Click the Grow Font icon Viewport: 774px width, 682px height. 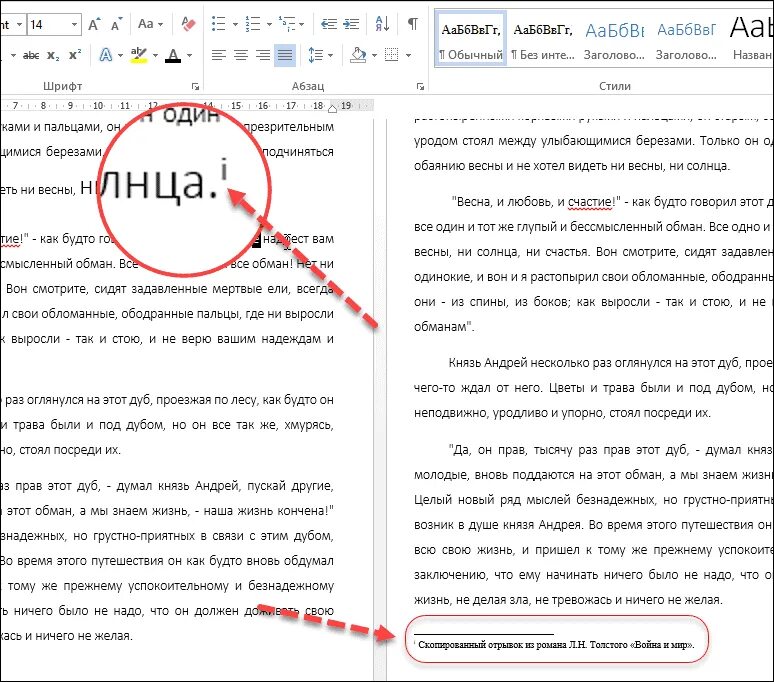pyautogui.click(x=94, y=24)
